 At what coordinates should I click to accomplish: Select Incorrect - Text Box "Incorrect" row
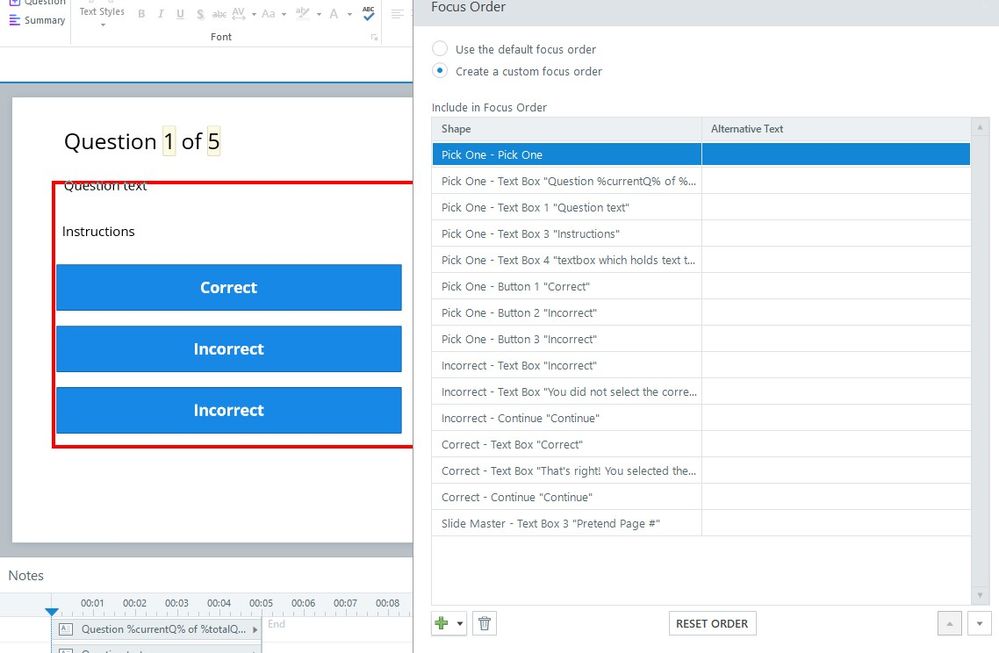pos(701,366)
